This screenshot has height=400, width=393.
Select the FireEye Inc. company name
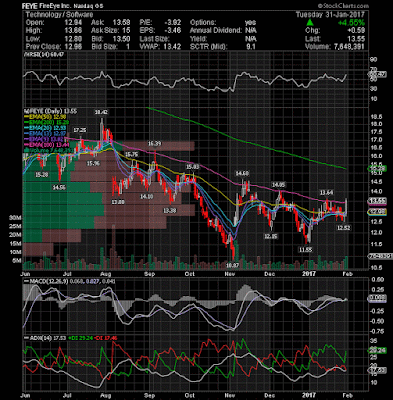click(x=54, y=6)
